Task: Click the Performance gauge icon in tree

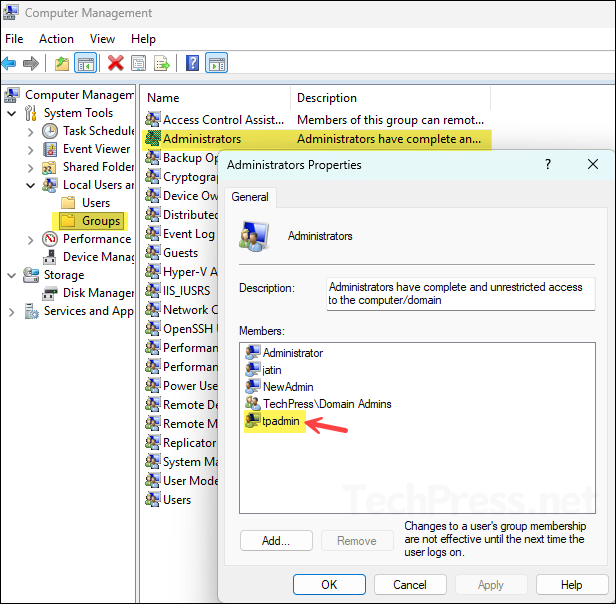Action: [50, 239]
